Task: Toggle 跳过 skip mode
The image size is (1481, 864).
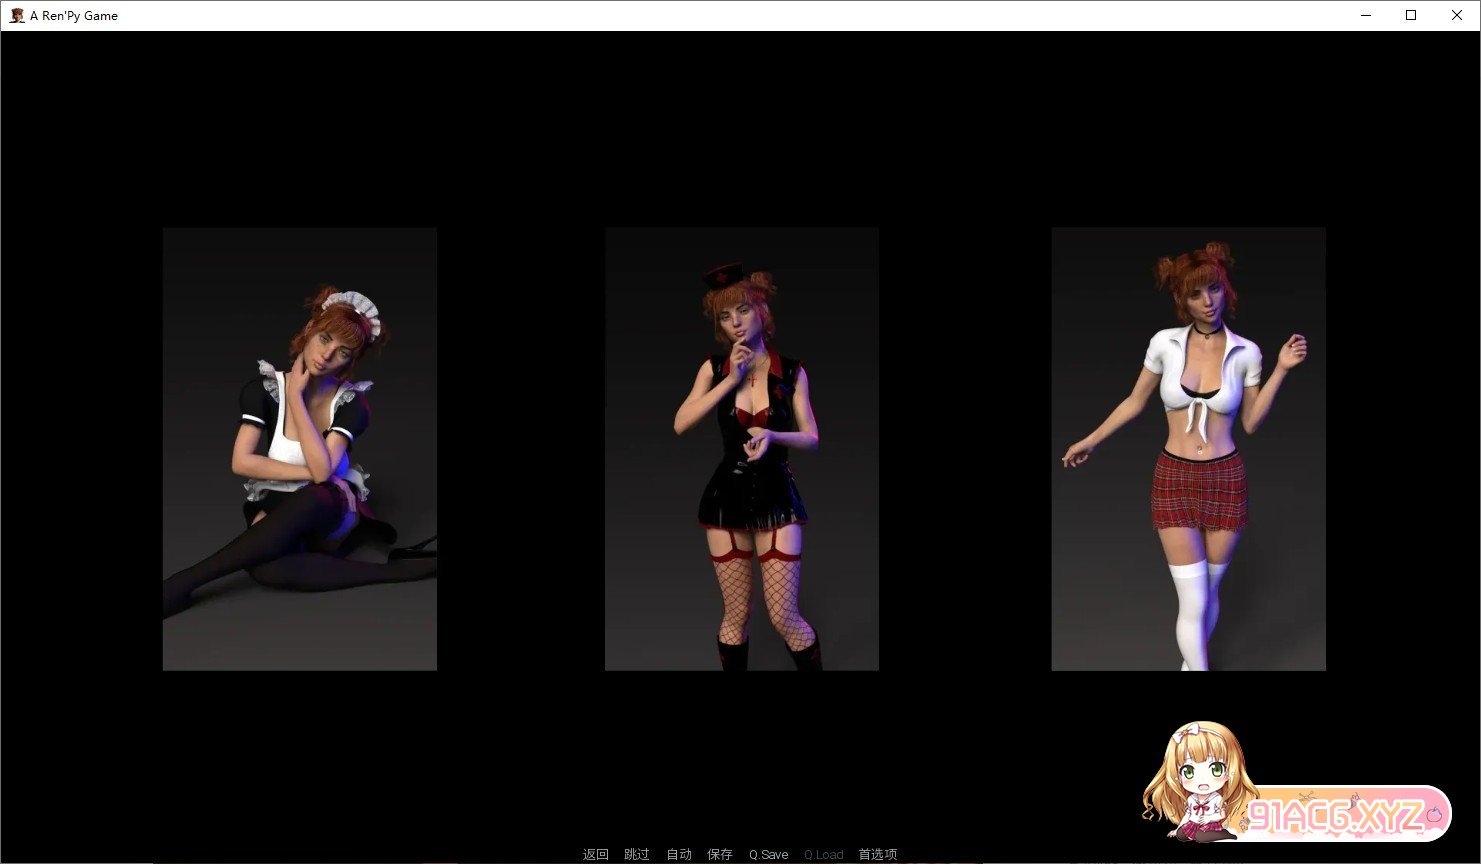Action: (637, 854)
